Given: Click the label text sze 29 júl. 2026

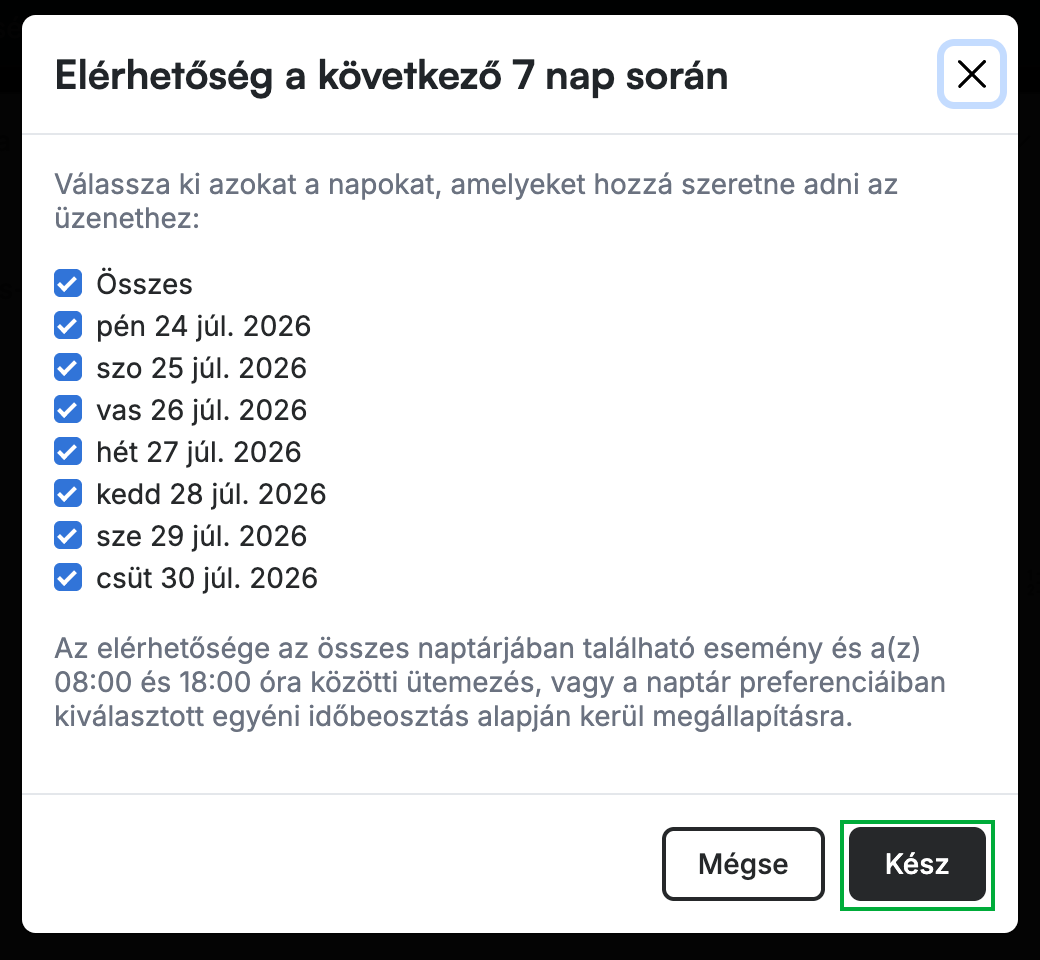Looking at the screenshot, I should coord(202,536).
